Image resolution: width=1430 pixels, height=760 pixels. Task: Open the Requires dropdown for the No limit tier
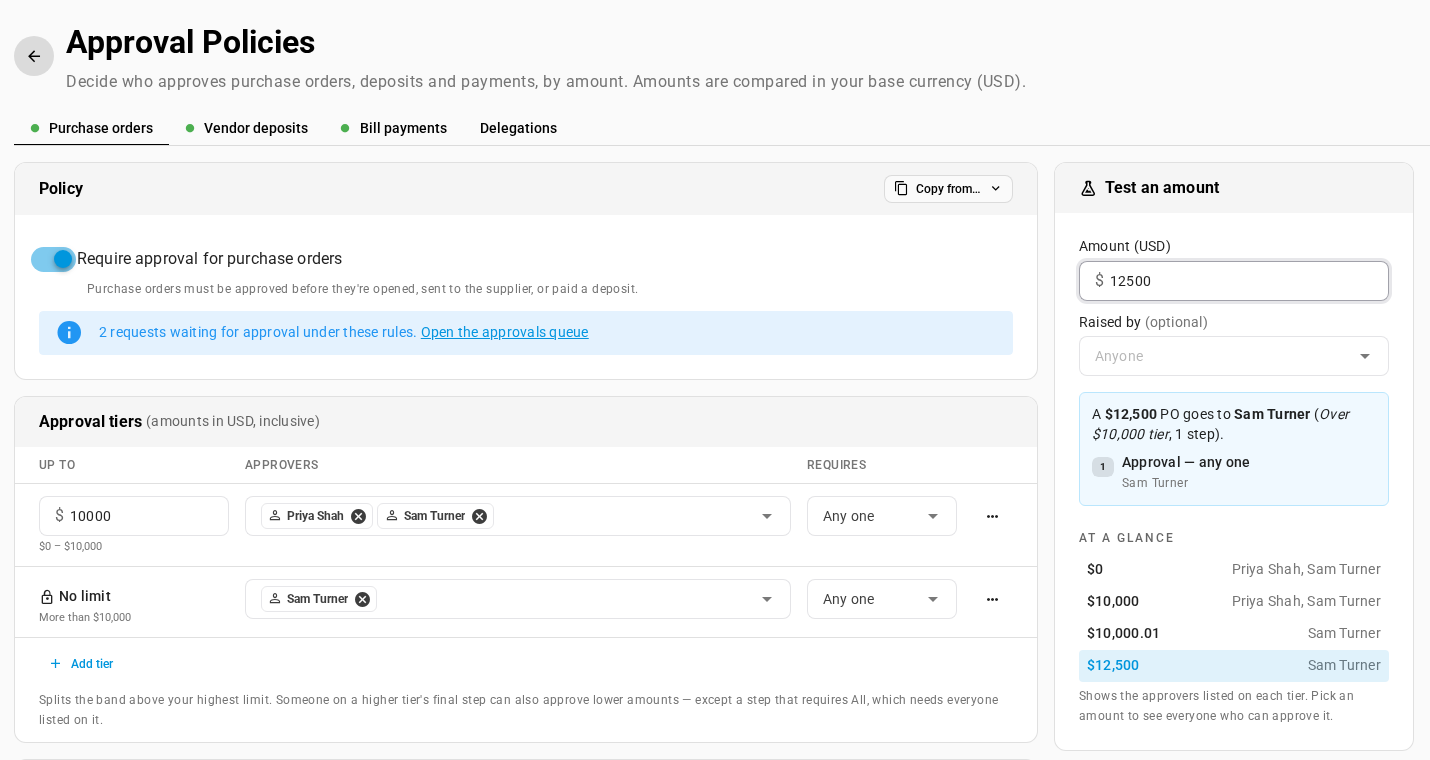click(882, 599)
